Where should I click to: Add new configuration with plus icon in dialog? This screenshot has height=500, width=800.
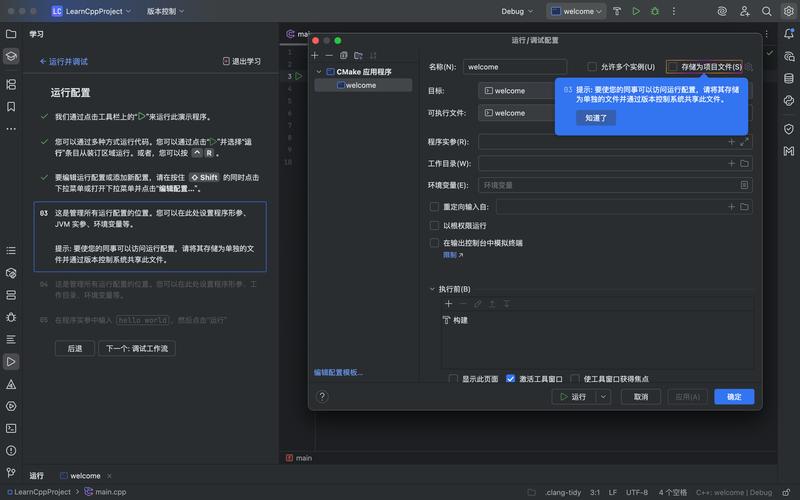pyautogui.click(x=315, y=55)
